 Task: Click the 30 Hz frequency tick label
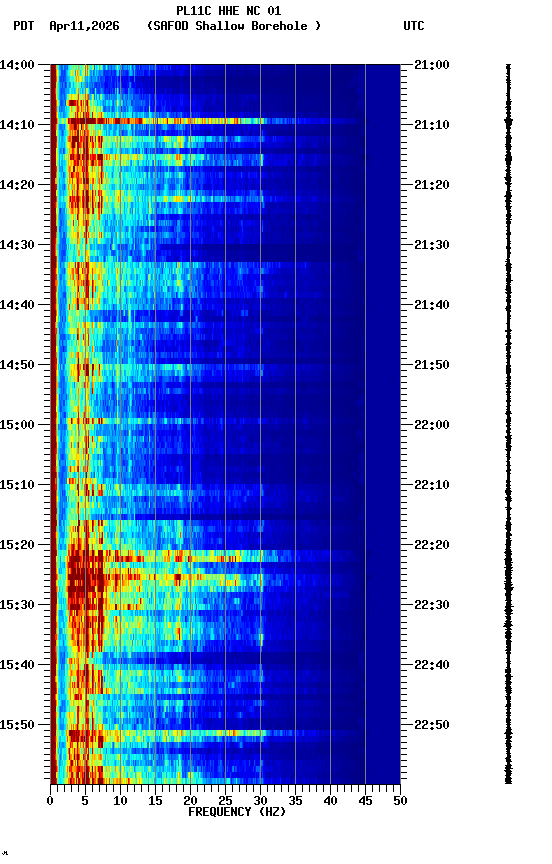260,801
